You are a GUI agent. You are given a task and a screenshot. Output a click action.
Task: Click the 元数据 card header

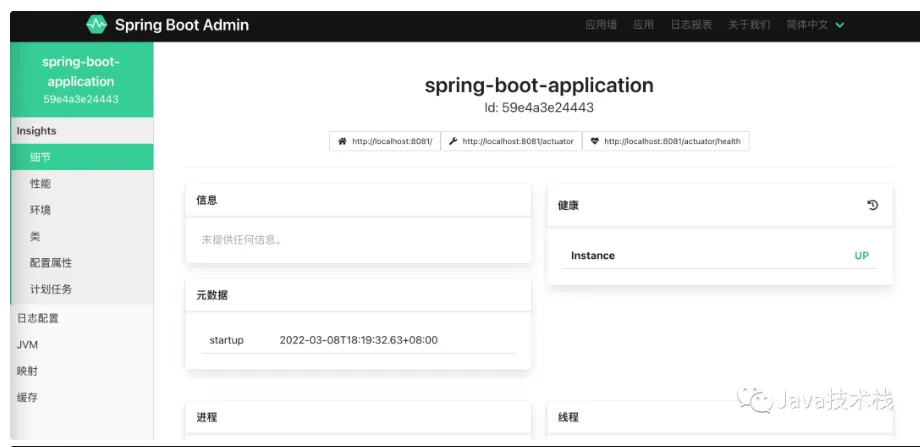pos(358,295)
